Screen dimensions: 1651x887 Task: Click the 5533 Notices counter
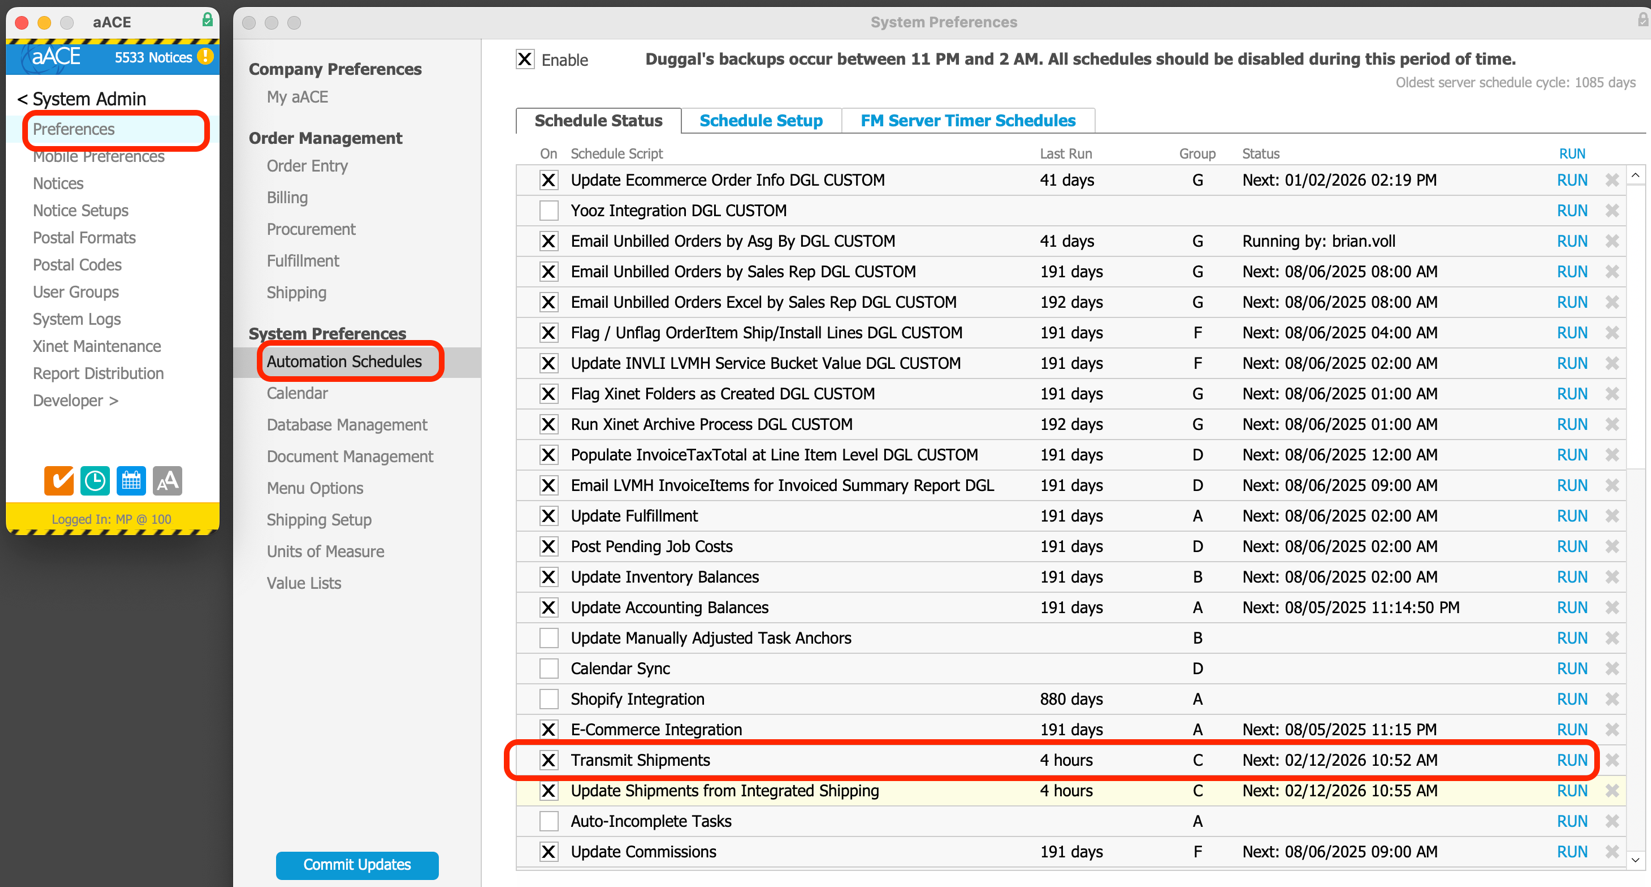pos(153,58)
